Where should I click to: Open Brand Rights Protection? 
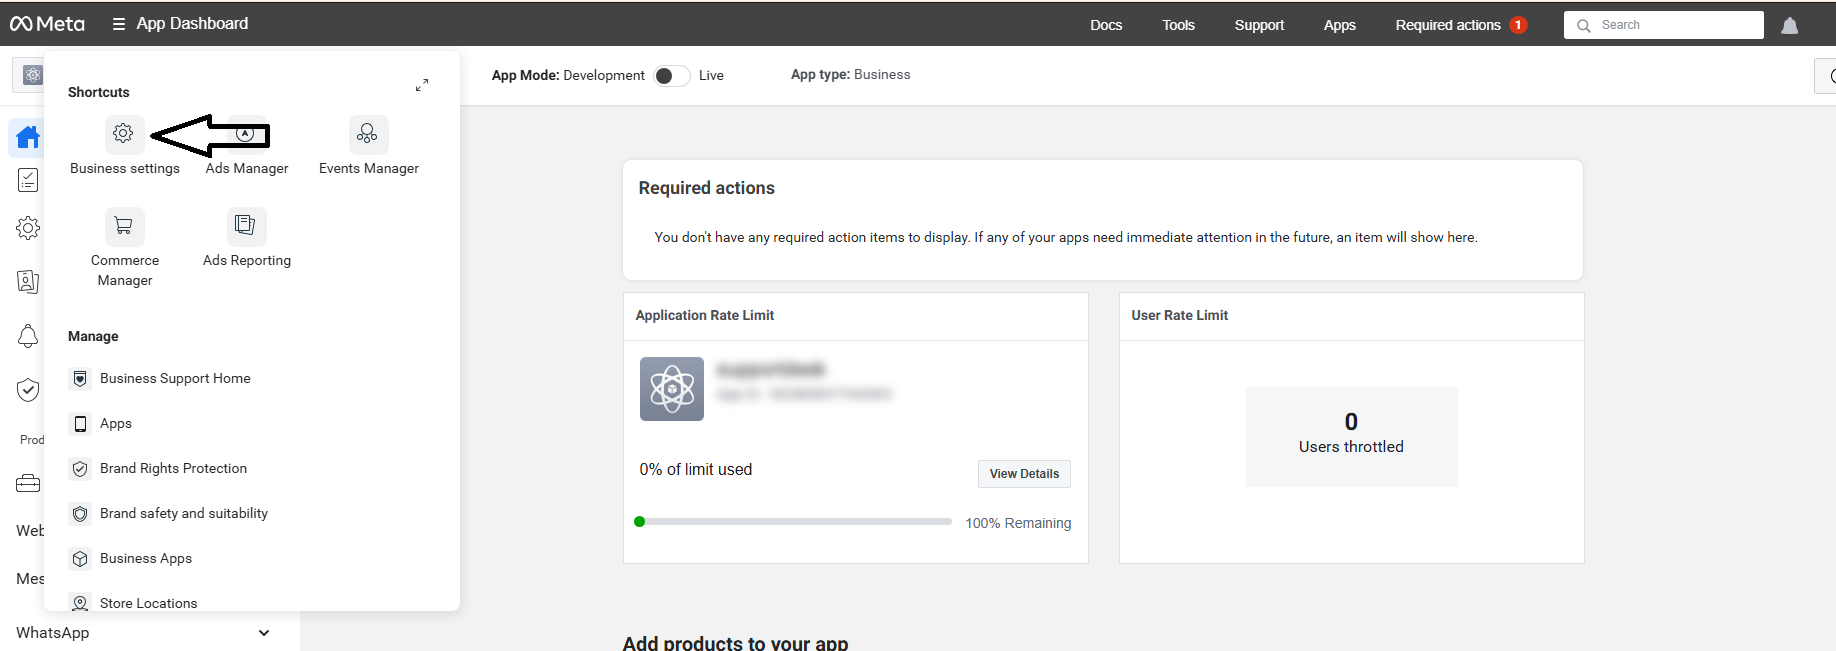(x=173, y=469)
